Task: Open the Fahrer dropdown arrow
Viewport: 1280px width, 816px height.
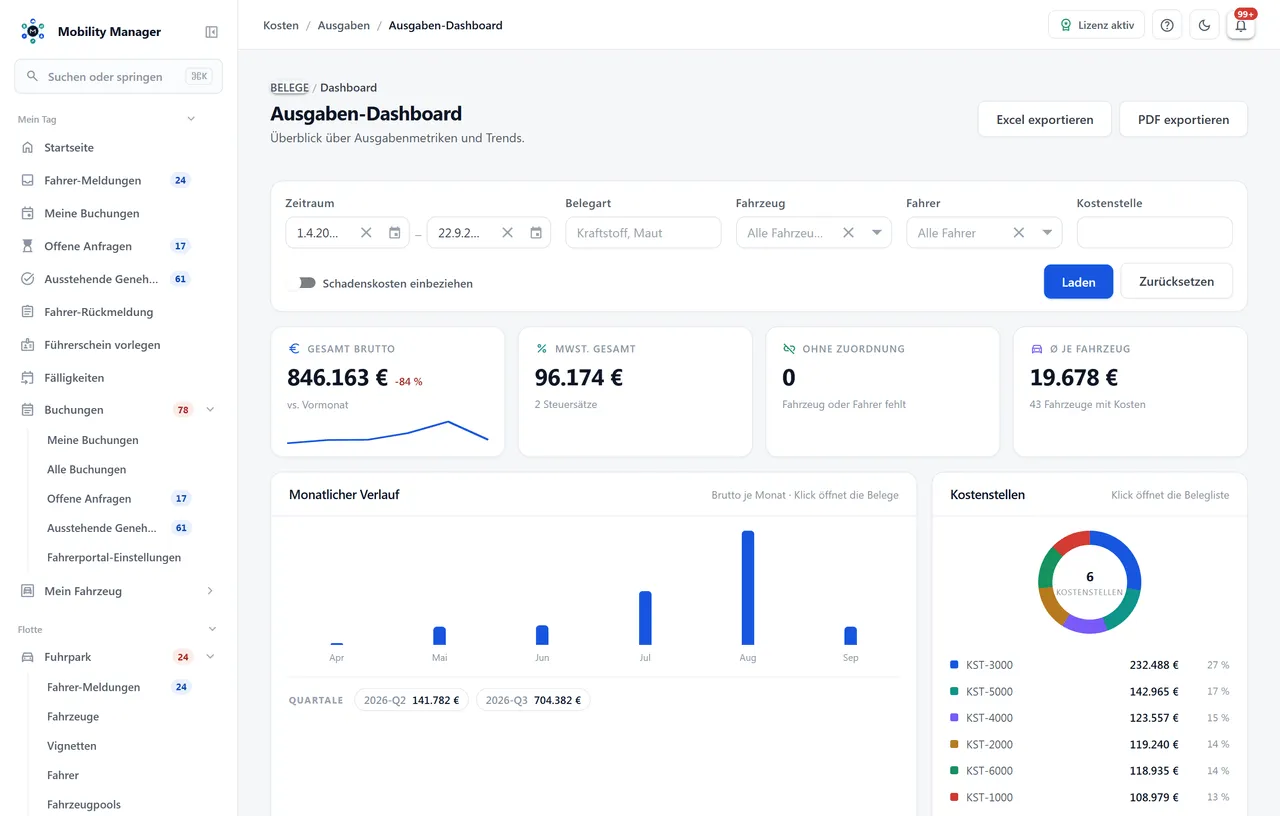Action: (1048, 233)
